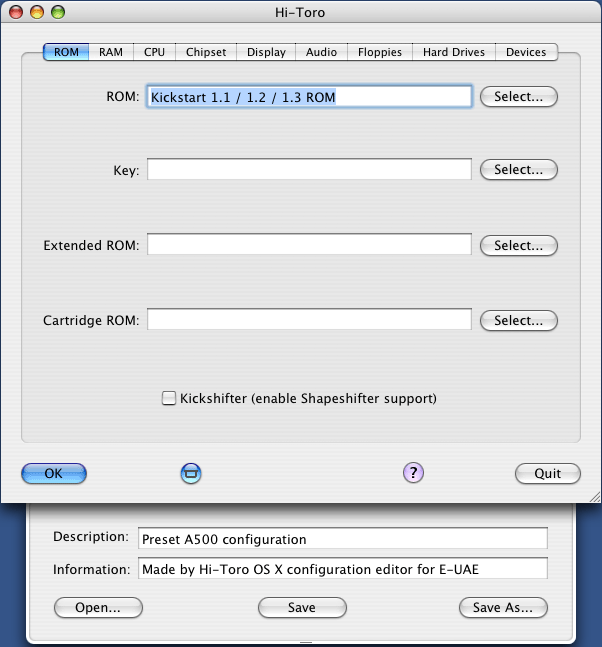Show the Floppies tab
Viewport: 602px width, 647px height.
pos(380,52)
